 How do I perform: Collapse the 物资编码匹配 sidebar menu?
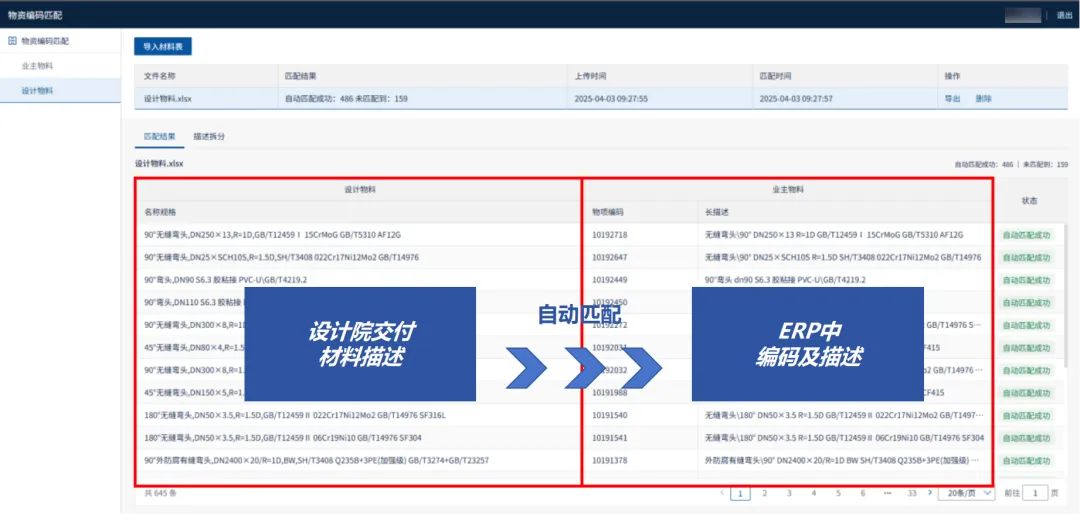click(60, 41)
